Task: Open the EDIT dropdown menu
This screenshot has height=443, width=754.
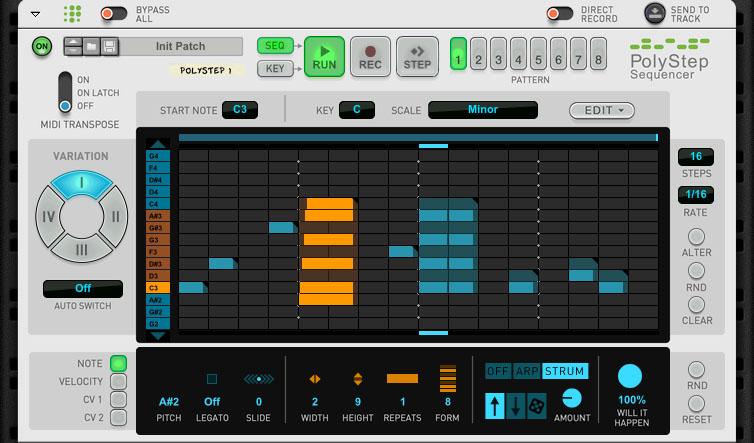Action: [x=602, y=110]
